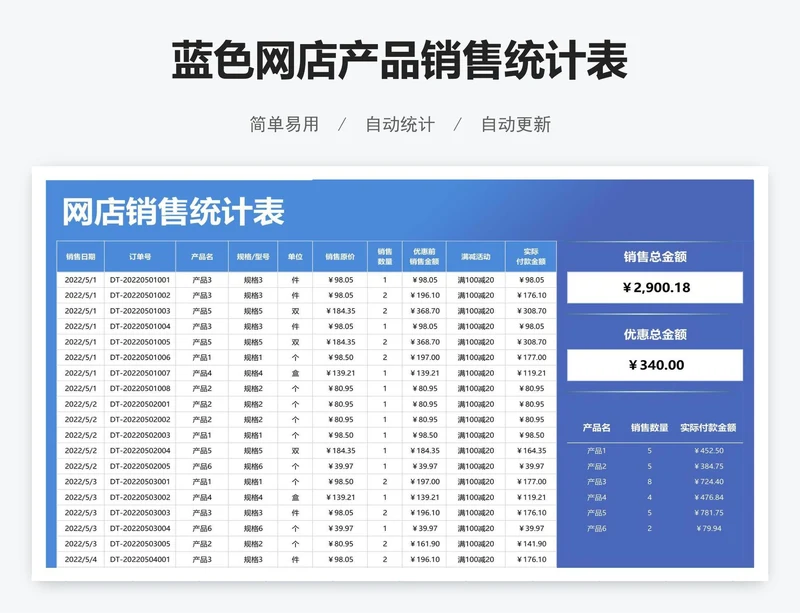Image resolution: width=800 pixels, height=613 pixels.
Task: Select the 规格/型号 column header
Action: (x=253, y=257)
